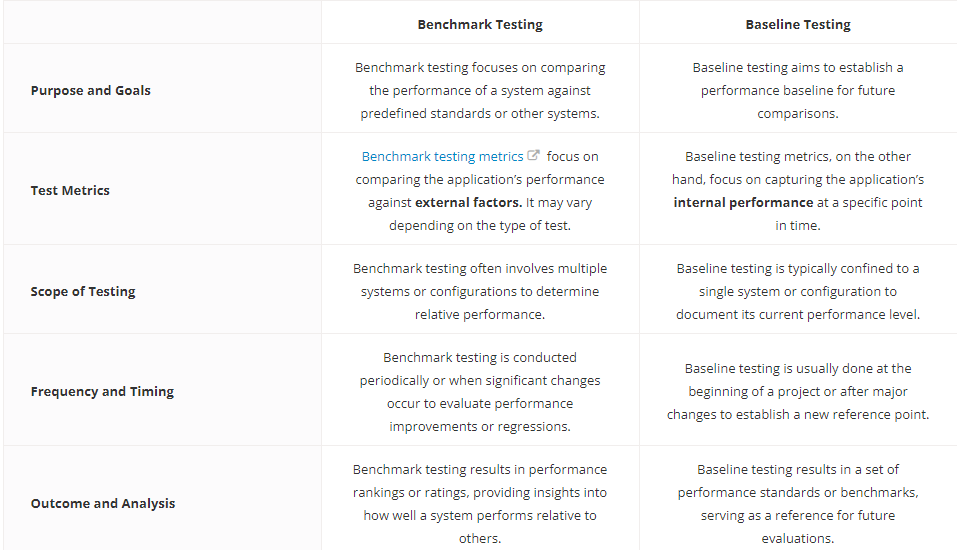Select the Scope of Testing row label
The image size is (957, 550).
pos(83,291)
